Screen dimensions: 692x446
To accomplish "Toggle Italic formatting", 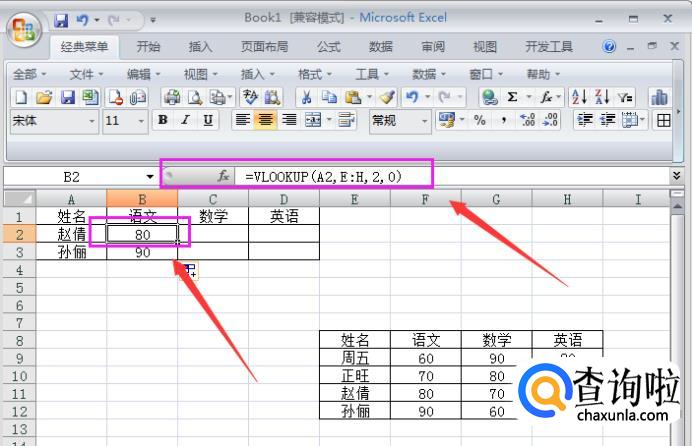I will [x=185, y=120].
